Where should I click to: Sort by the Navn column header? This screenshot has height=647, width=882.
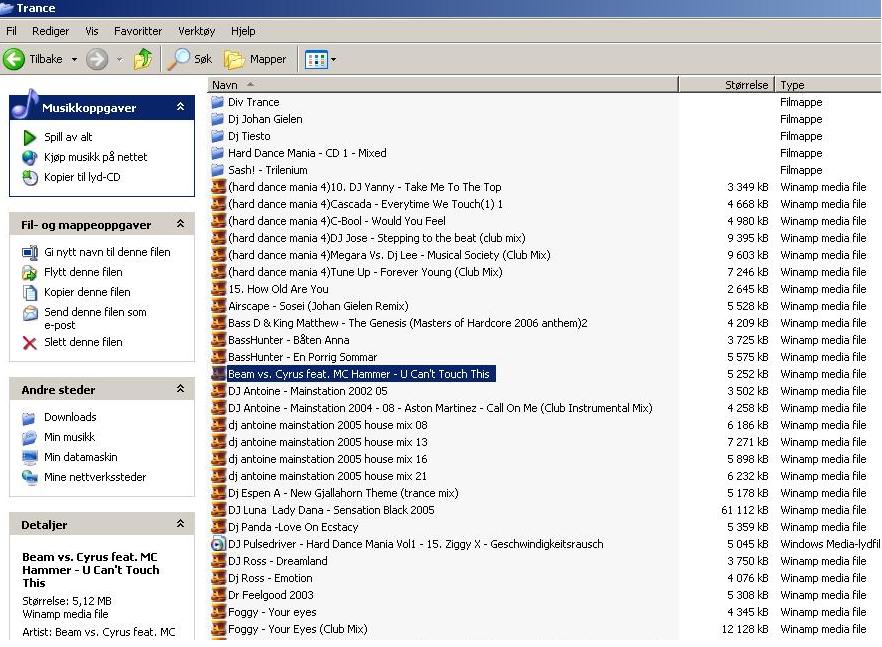coord(443,85)
